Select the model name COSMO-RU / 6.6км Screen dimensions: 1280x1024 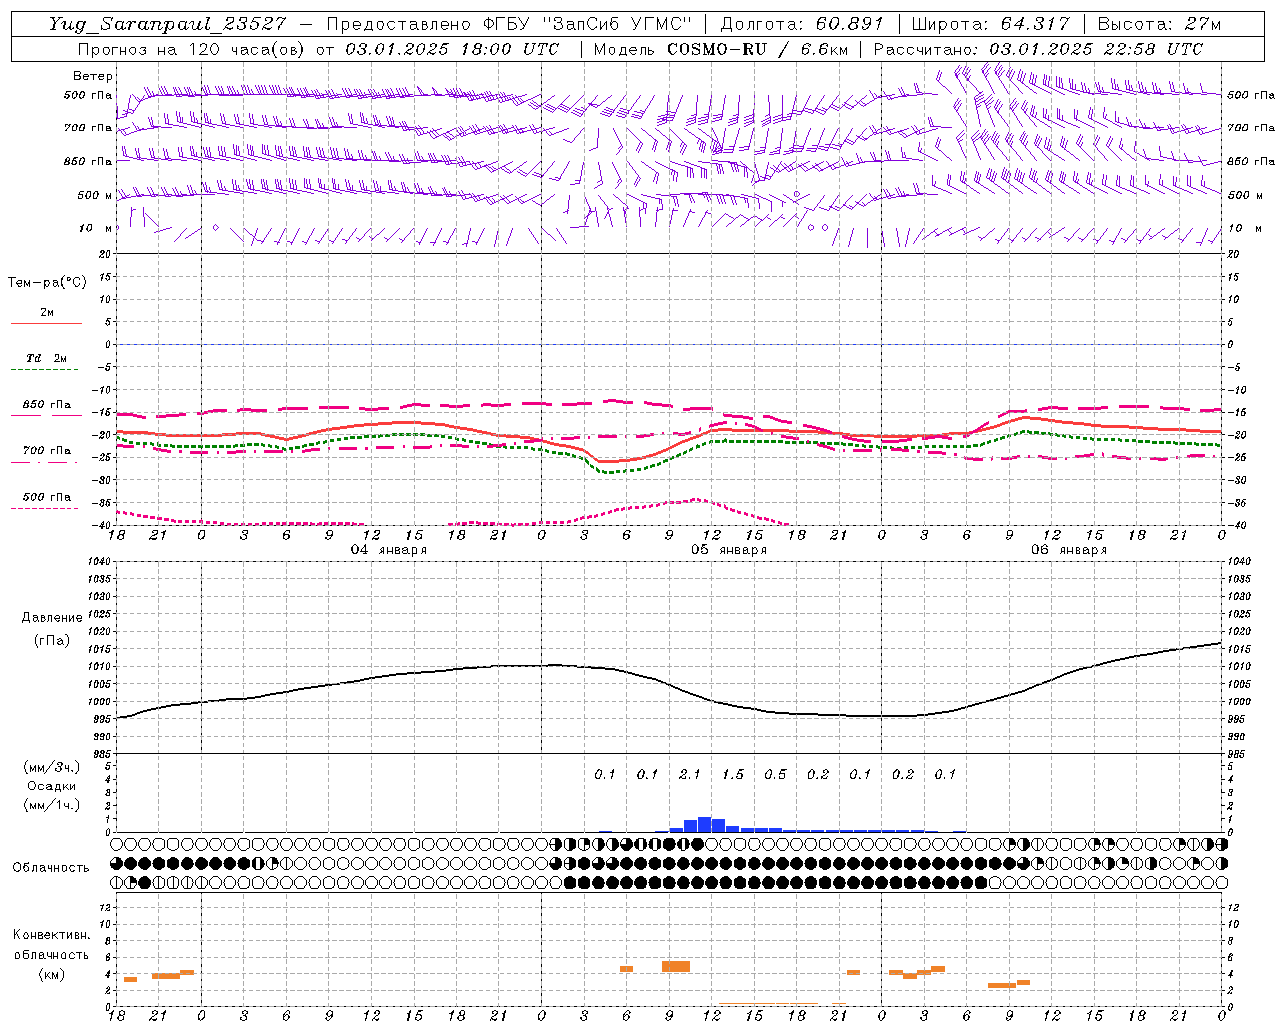[x=756, y=49]
